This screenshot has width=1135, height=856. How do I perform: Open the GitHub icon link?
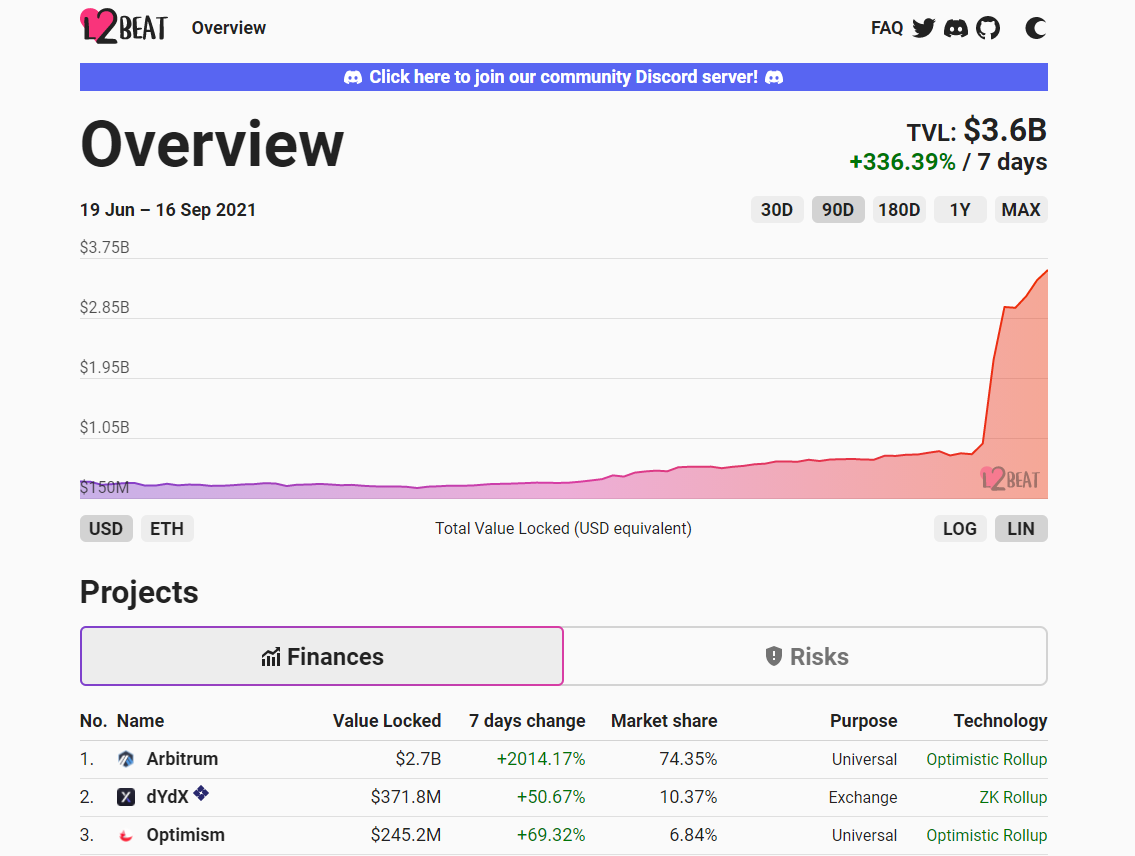pos(988,28)
